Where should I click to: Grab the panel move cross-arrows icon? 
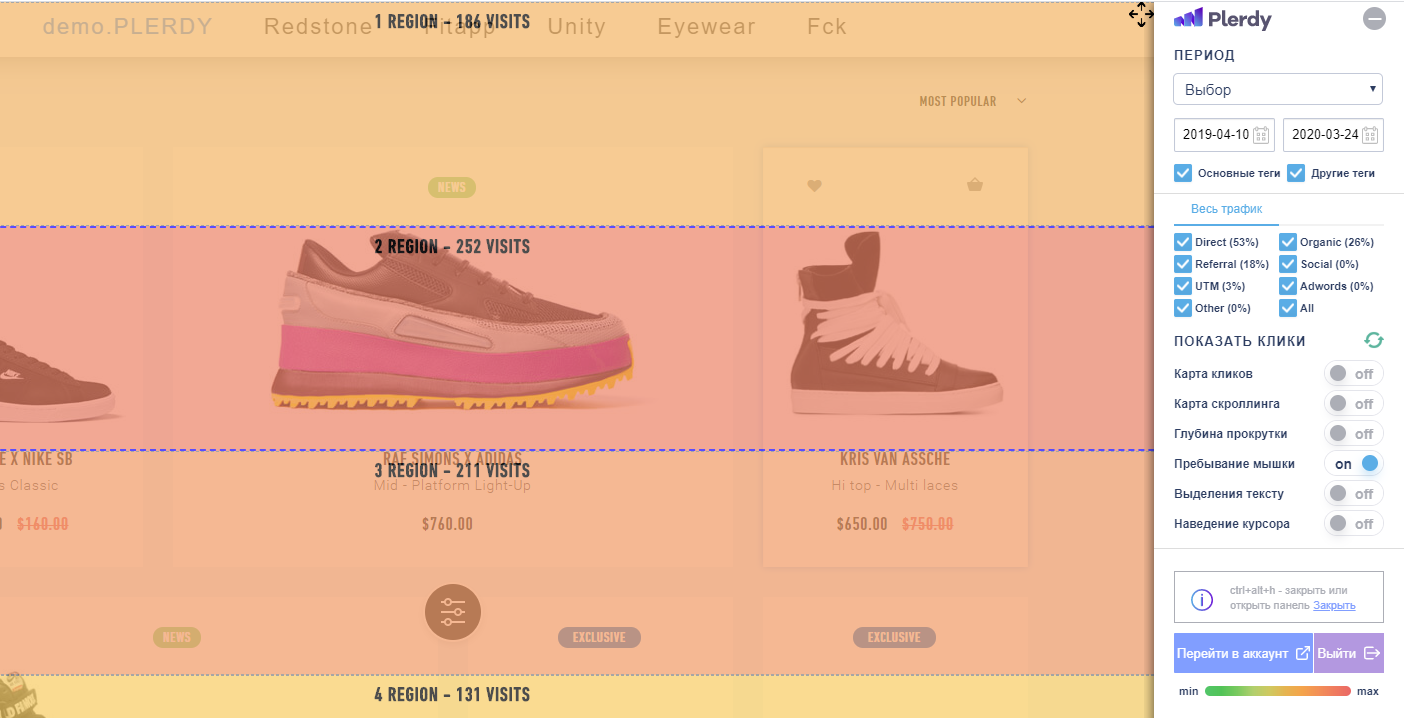pyautogui.click(x=1141, y=15)
